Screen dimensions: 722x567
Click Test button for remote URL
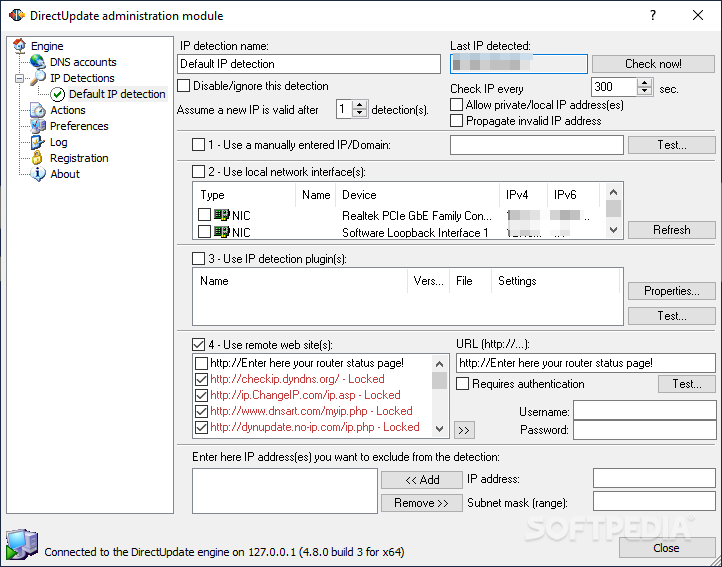point(687,384)
